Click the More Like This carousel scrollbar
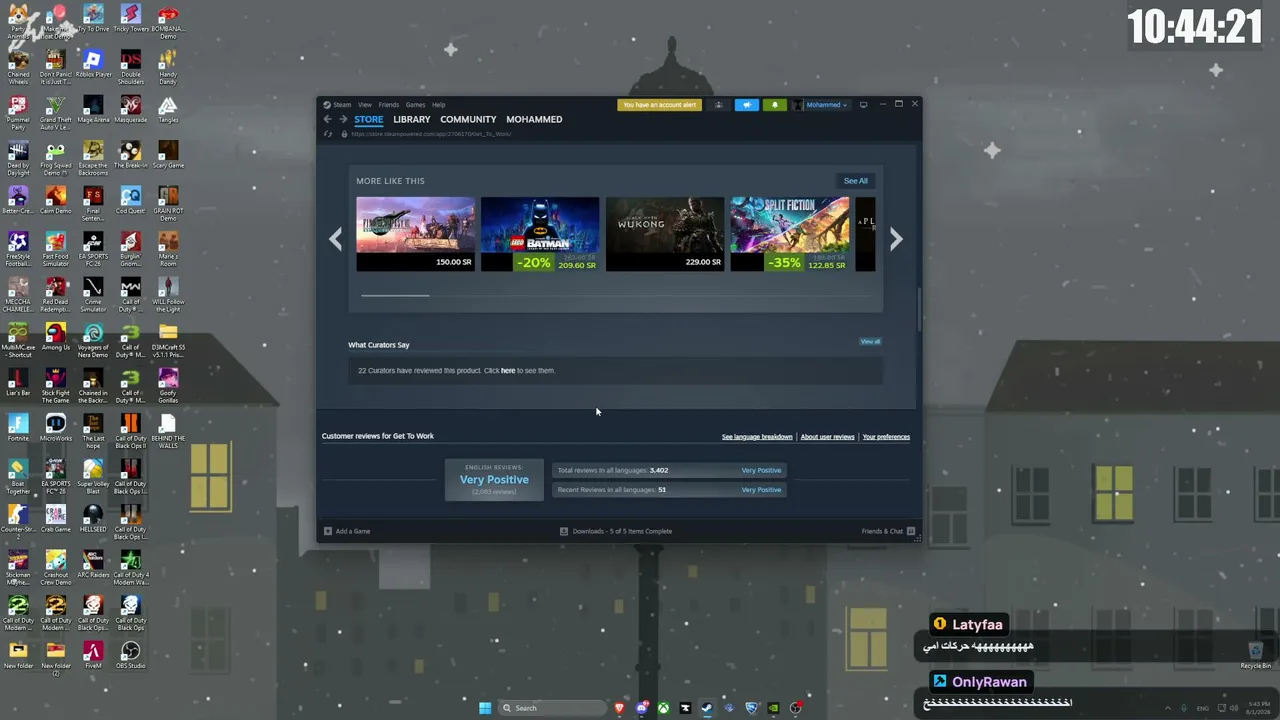Viewport: 1280px width, 720px height. [x=395, y=295]
